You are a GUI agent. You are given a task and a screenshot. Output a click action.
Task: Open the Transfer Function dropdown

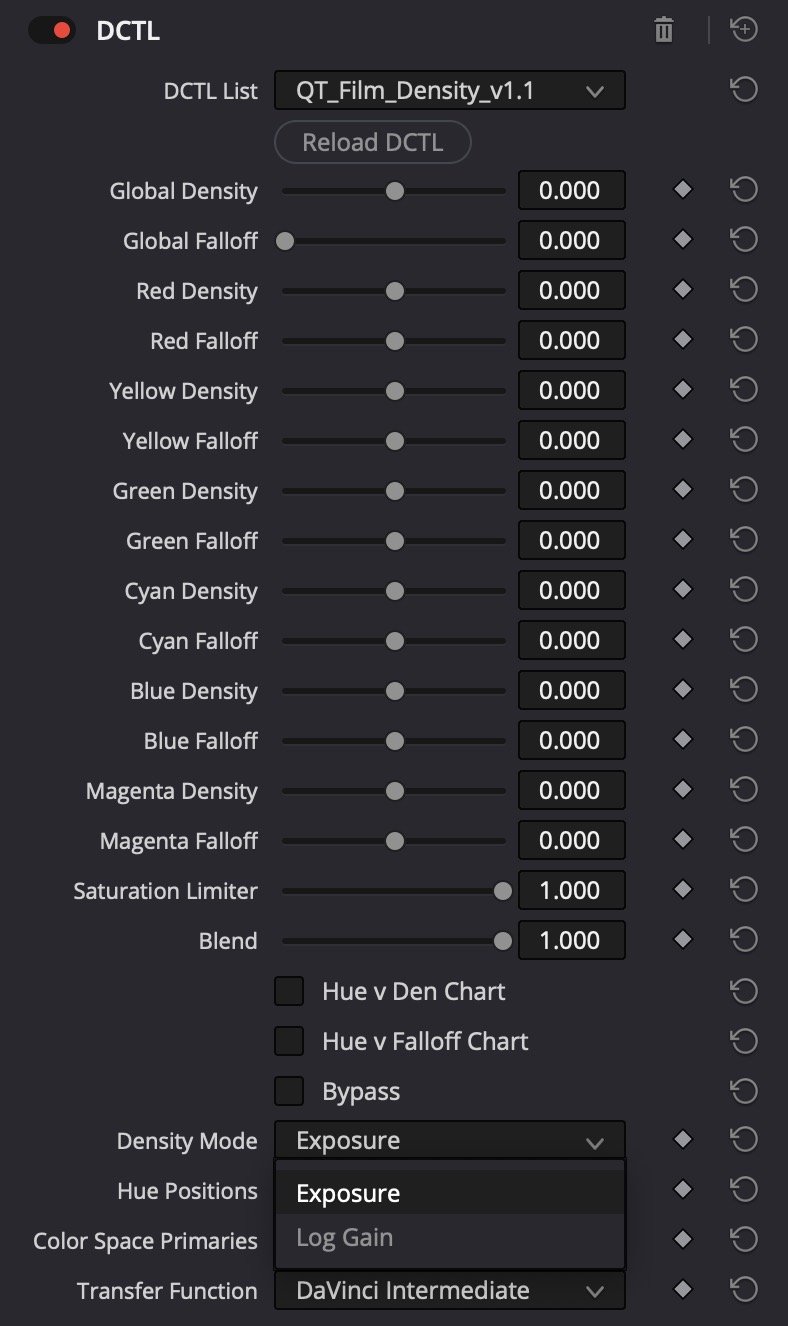click(x=449, y=1290)
